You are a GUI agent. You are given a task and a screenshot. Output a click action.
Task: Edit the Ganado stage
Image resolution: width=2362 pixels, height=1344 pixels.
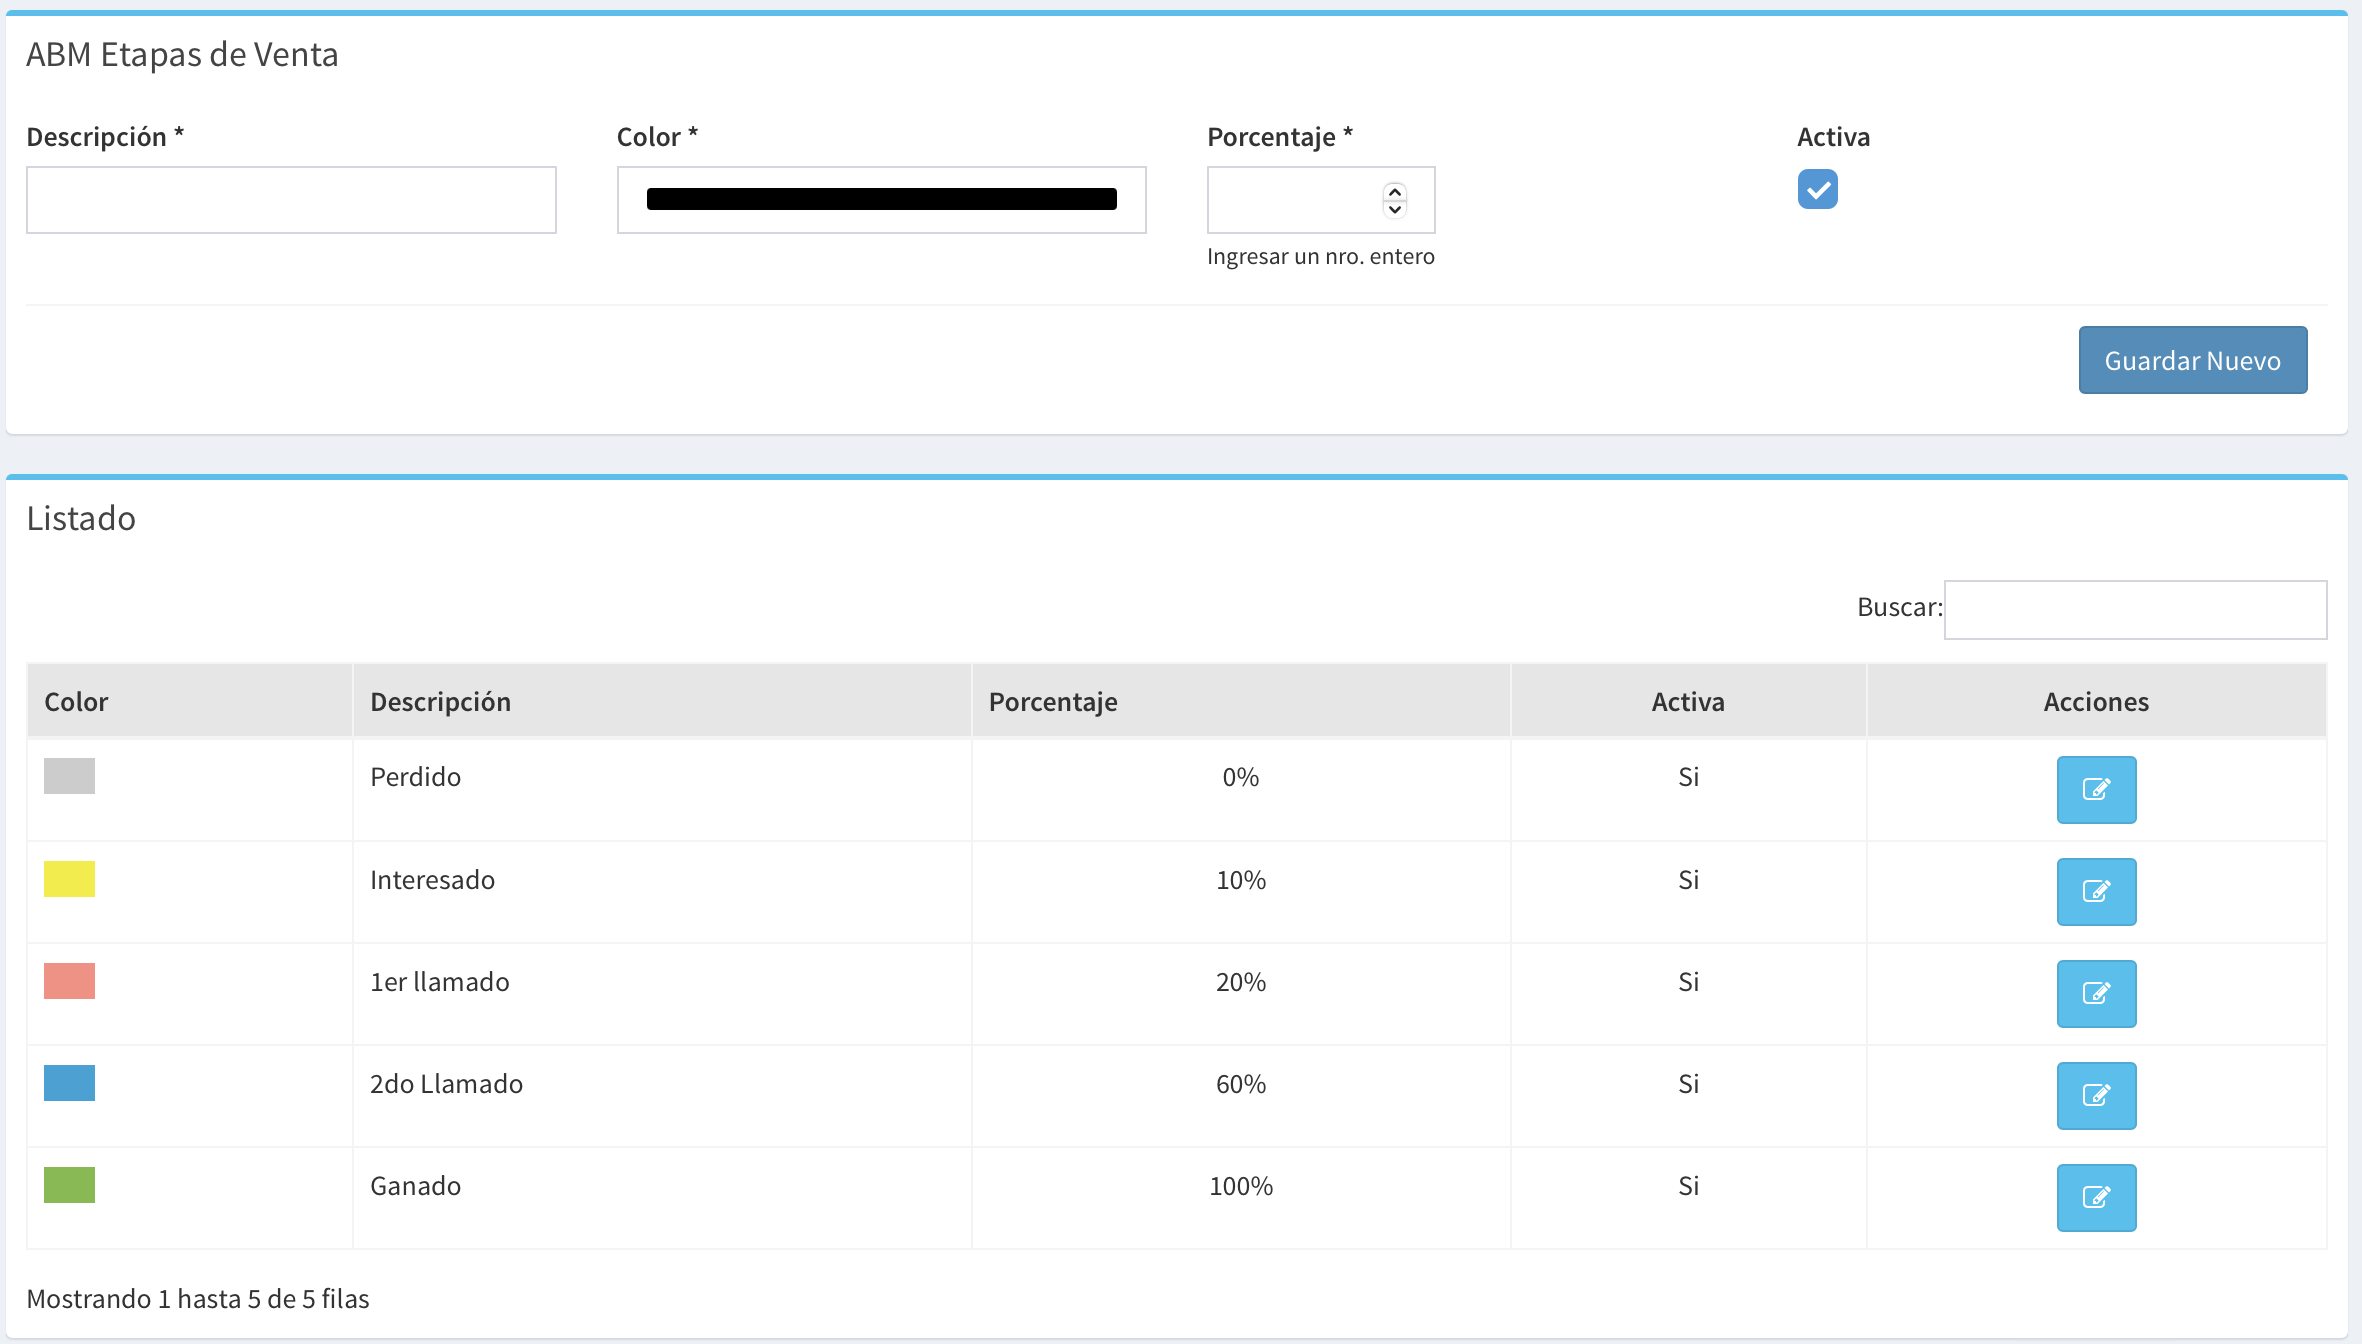tap(2096, 1198)
